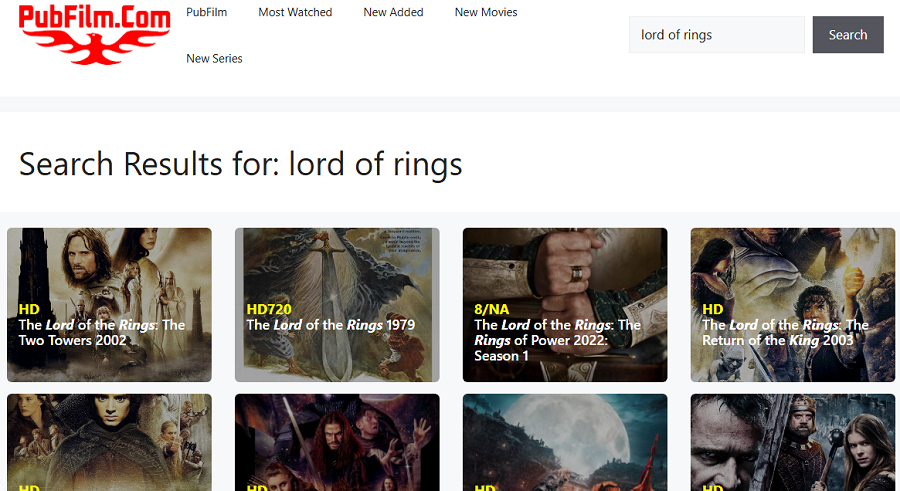
Task: Open The Two Towers 2002 poster
Action: click(x=109, y=304)
